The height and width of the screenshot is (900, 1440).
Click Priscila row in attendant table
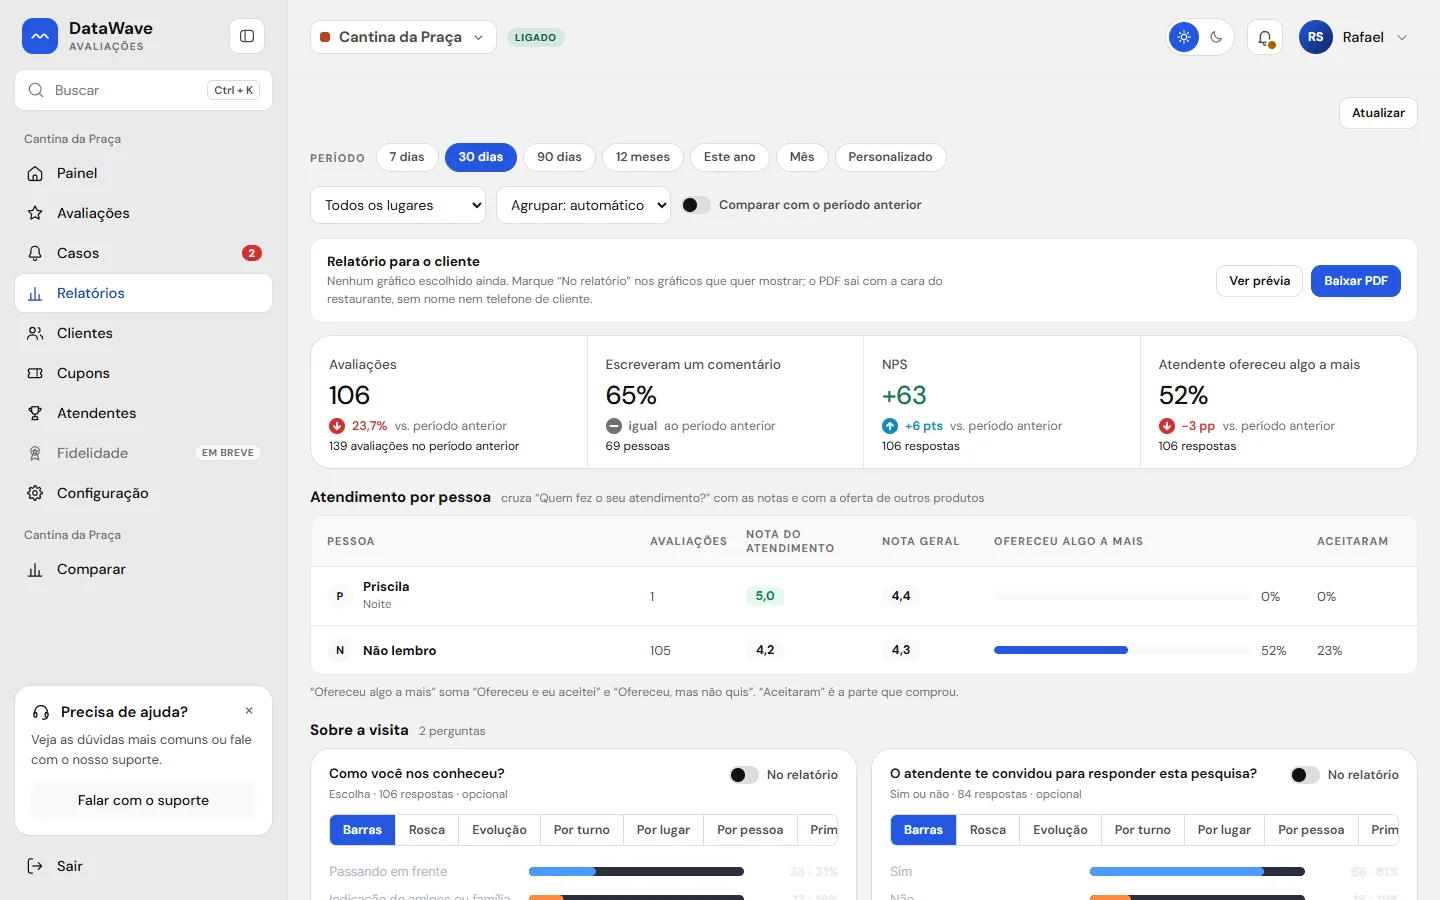click(x=864, y=596)
